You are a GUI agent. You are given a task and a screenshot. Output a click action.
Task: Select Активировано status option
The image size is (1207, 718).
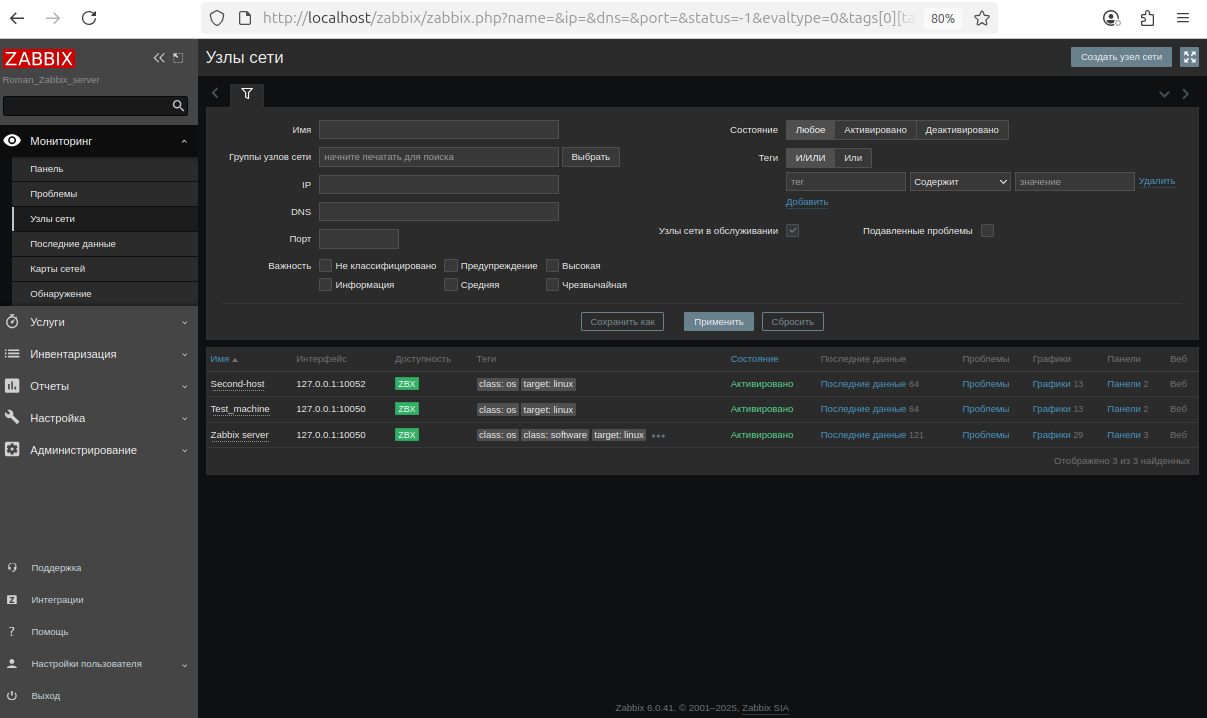(875, 130)
